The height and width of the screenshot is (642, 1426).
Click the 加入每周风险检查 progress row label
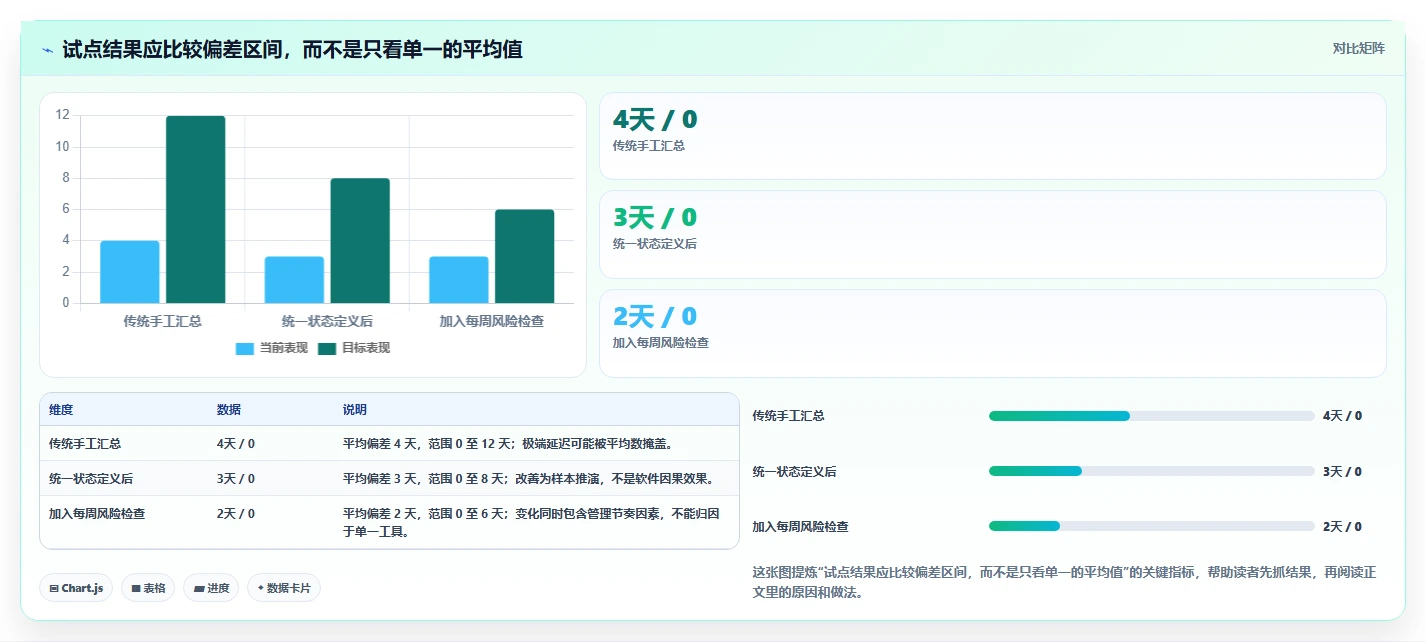[800, 526]
